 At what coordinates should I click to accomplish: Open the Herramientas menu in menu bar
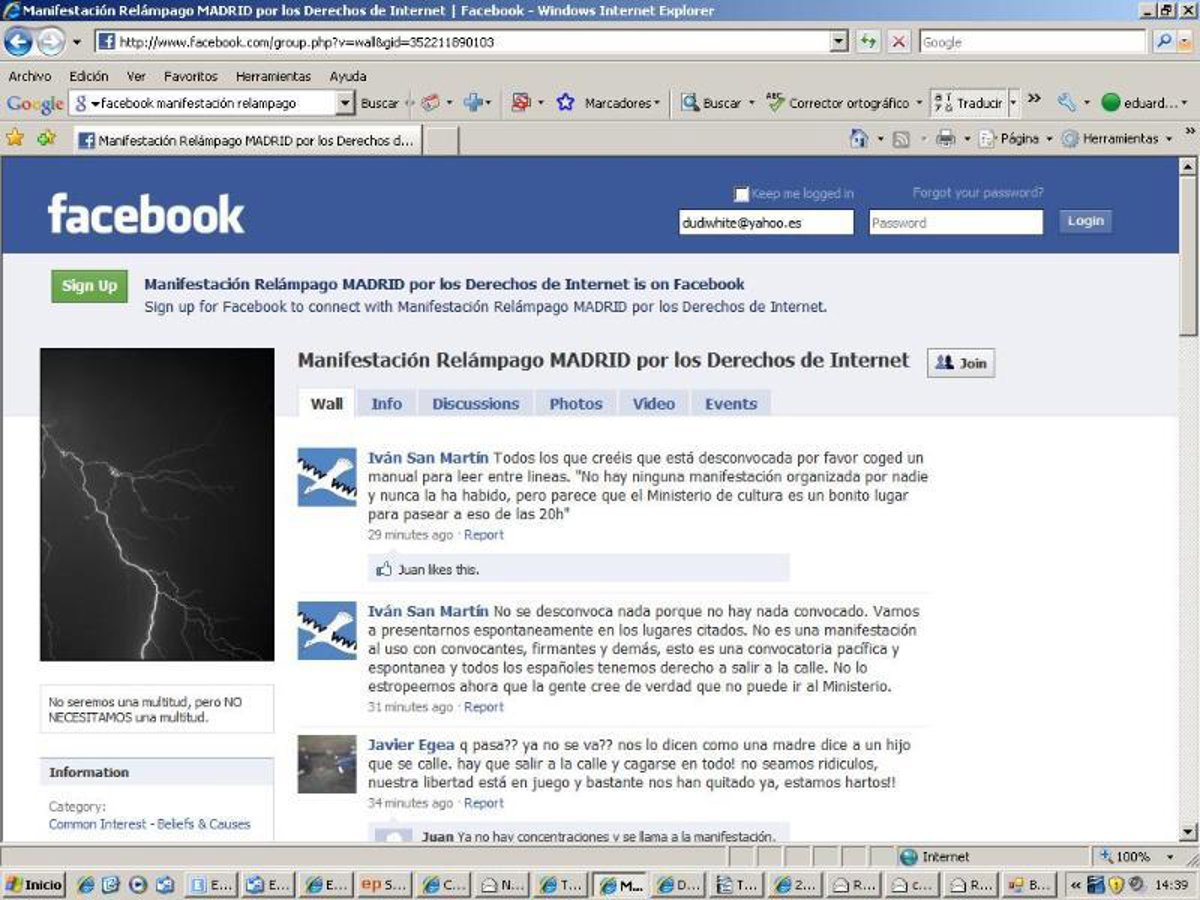pyautogui.click(x=273, y=76)
